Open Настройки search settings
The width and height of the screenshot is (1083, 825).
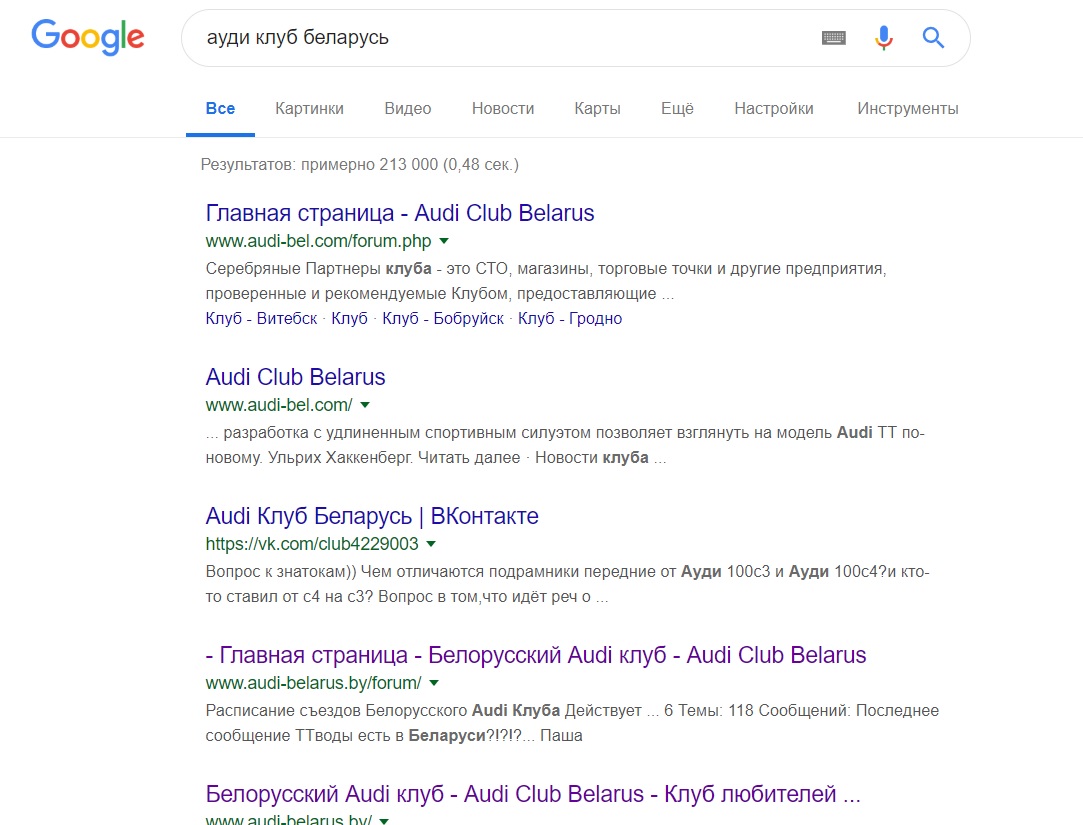pyautogui.click(x=774, y=108)
